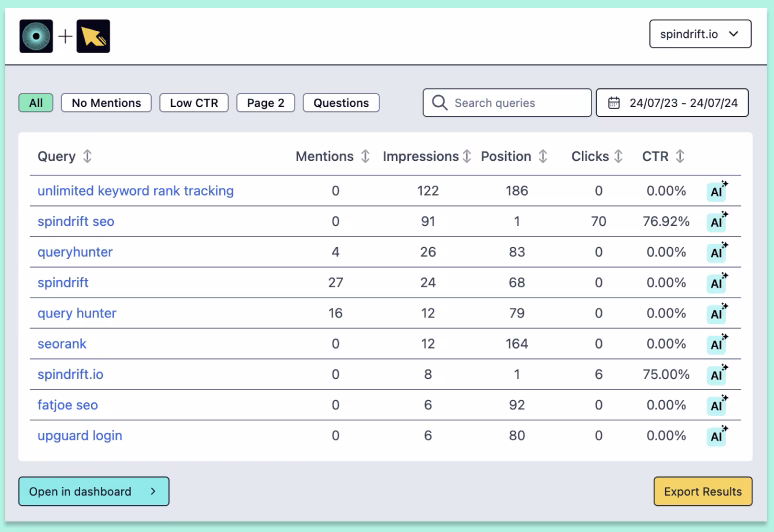
Task: Open AI insights for queryhunter row
Action: click(x=716, y=252)
